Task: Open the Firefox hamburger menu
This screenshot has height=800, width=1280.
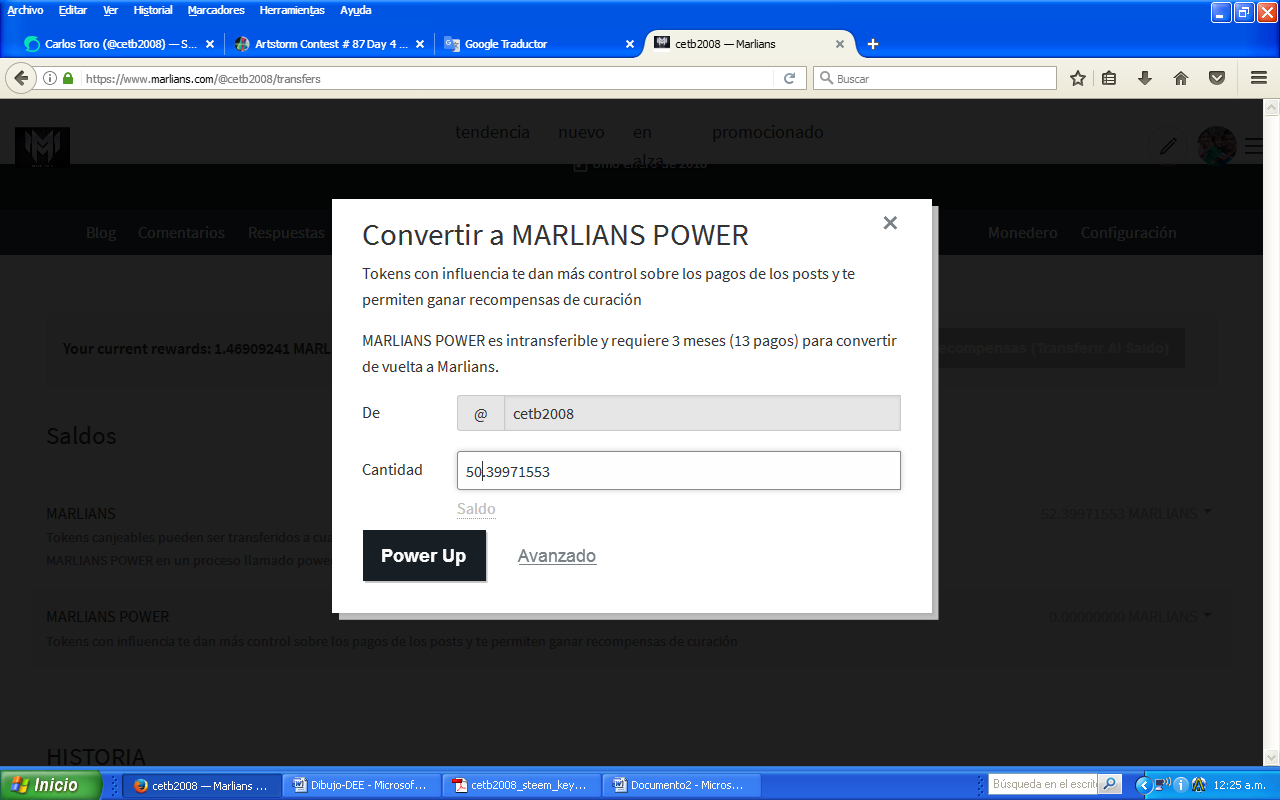Action: [x=1259, y=78]
